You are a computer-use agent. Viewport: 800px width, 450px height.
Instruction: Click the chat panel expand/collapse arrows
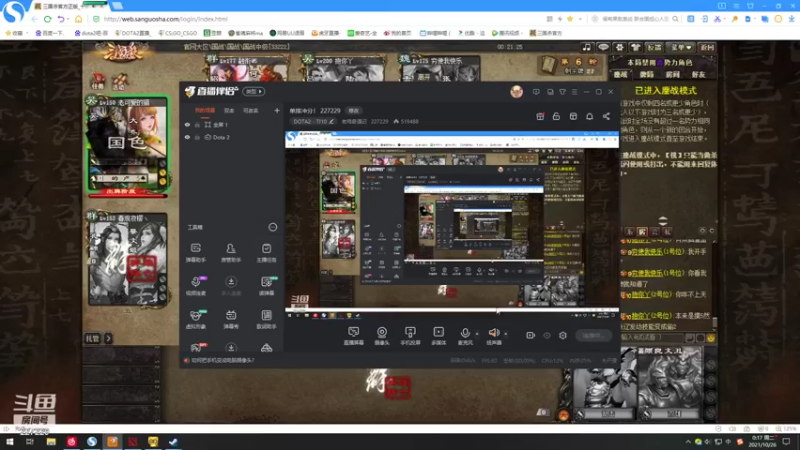[x=663, y=220]
